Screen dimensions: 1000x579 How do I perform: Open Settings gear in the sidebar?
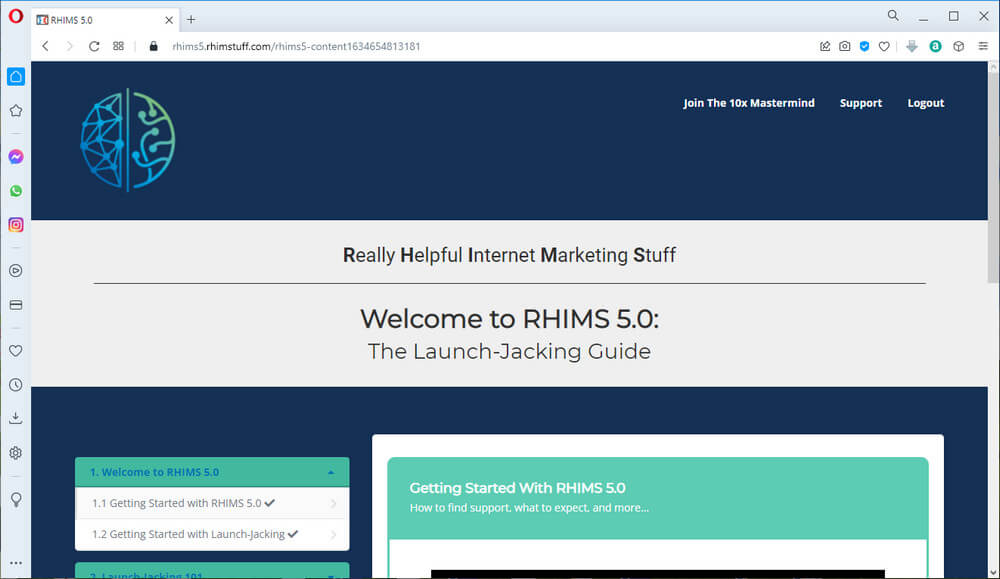16,453
